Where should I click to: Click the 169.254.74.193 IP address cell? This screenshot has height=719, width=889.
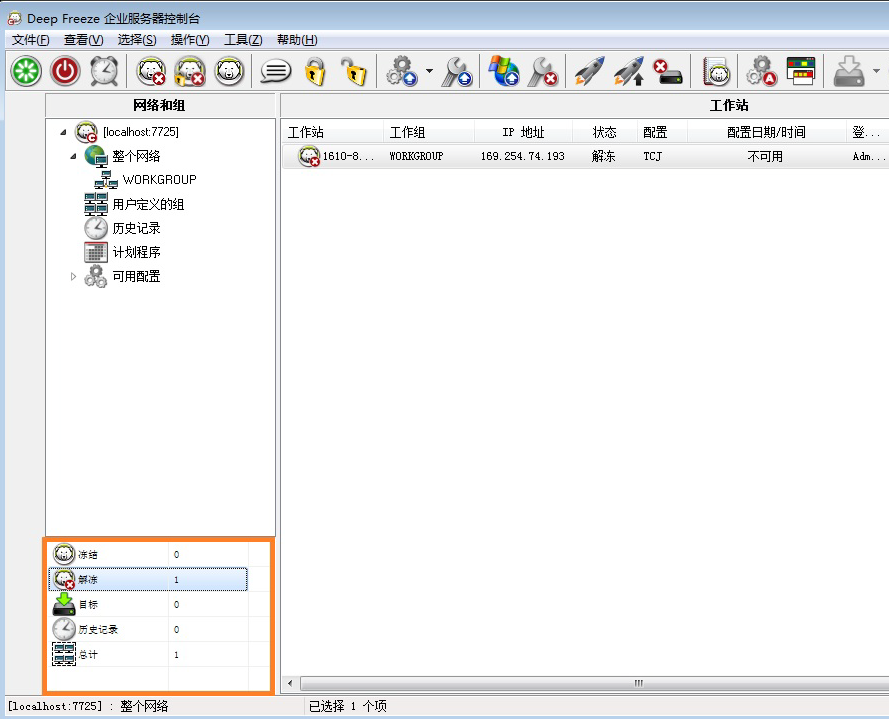[x=522, y=157]
